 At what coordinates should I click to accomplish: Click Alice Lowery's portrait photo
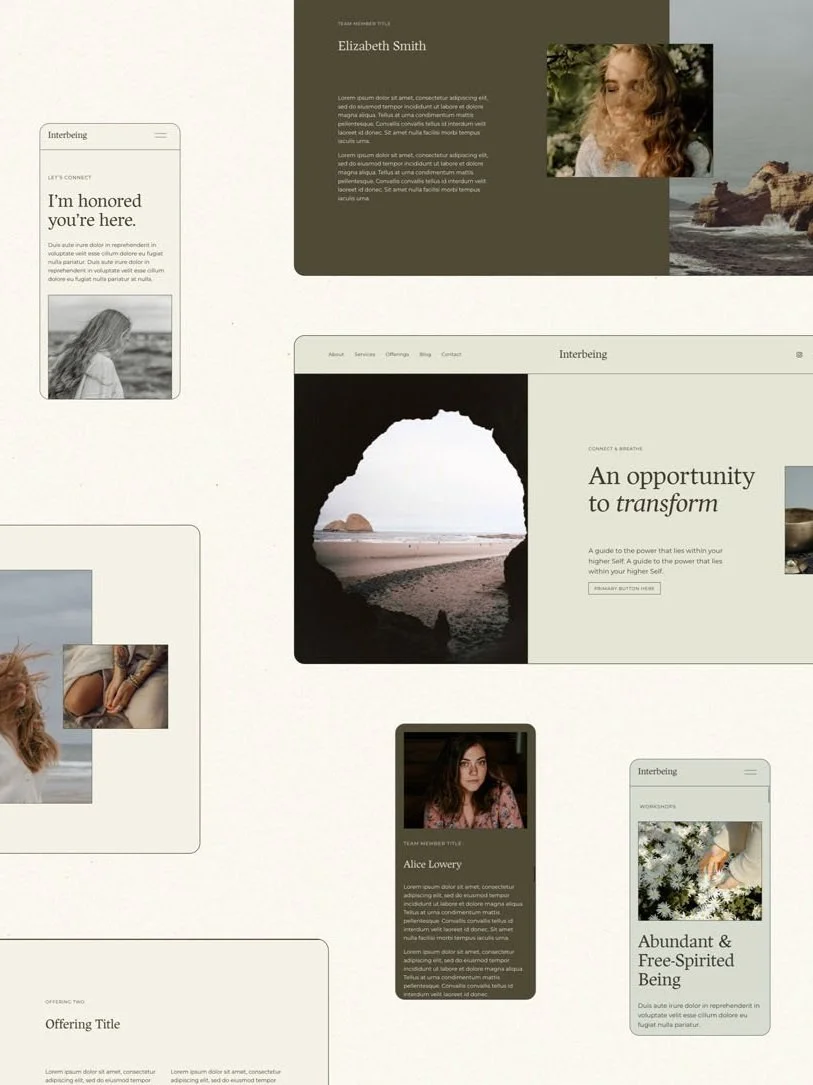point(465,778)
